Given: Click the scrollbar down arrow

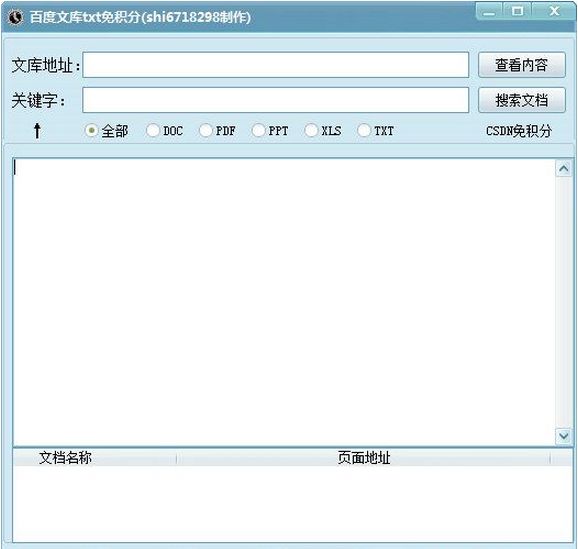Looking at the screenshot, I should tap(564, 436).
